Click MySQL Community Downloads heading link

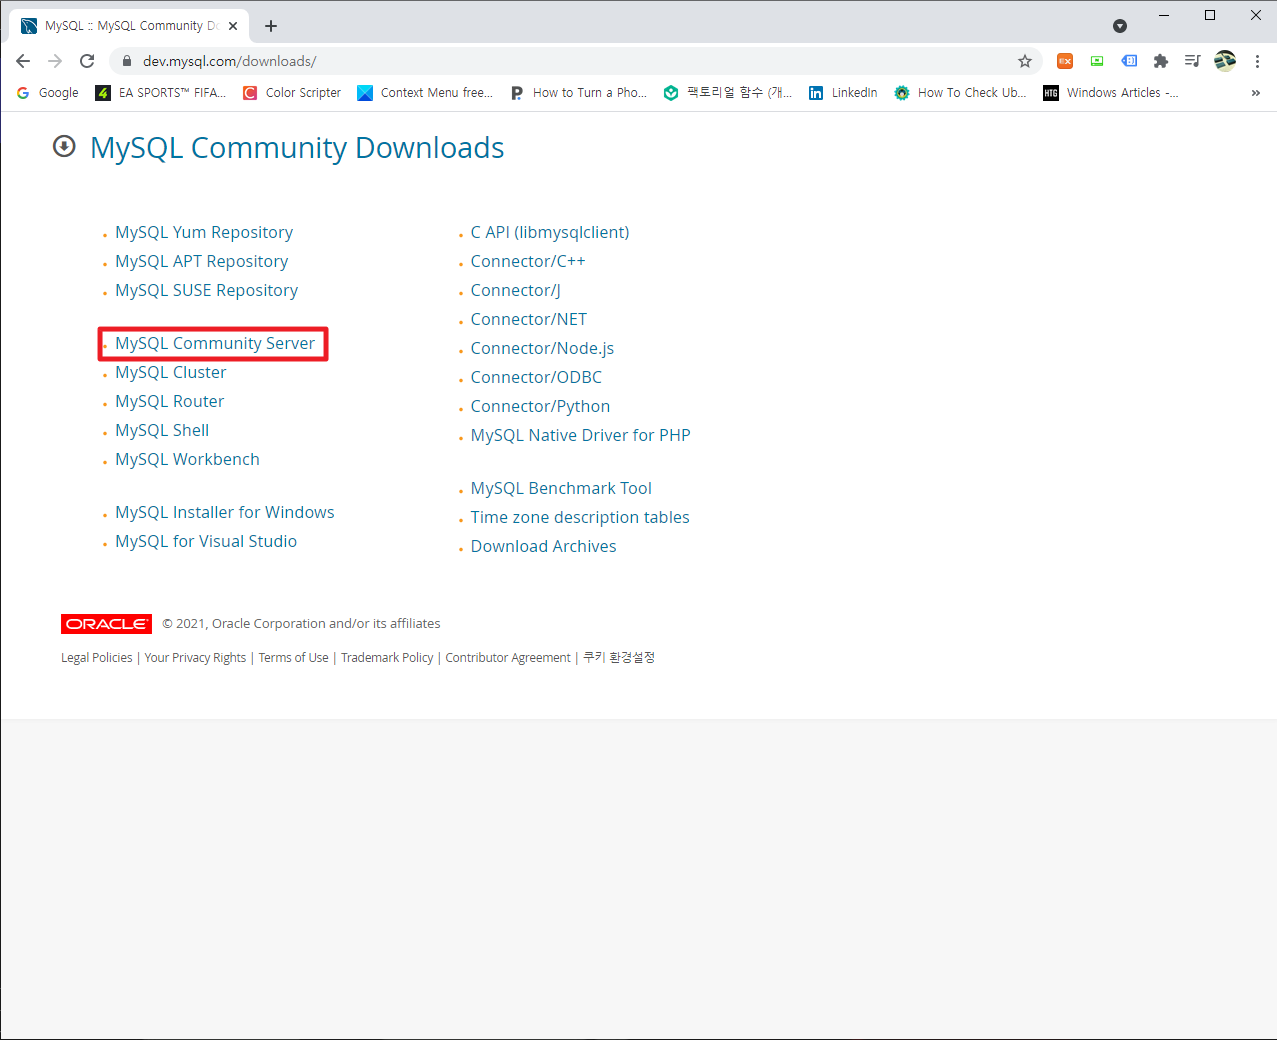pyautogui.click(x=297, y=148)
